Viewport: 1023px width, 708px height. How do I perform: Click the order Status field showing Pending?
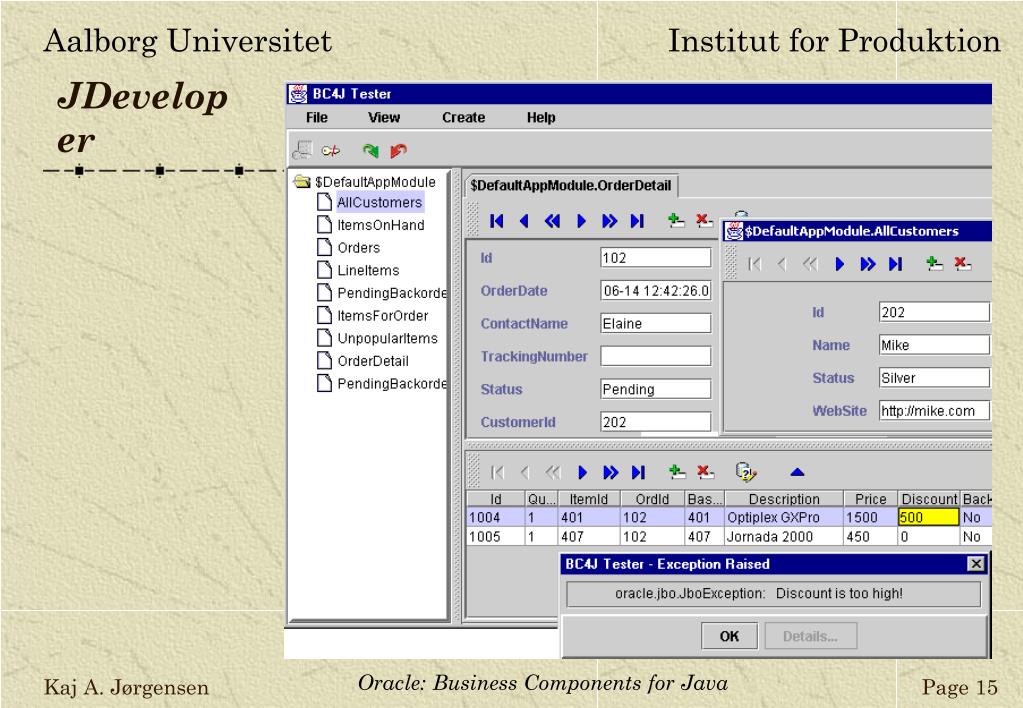(656, 389)
